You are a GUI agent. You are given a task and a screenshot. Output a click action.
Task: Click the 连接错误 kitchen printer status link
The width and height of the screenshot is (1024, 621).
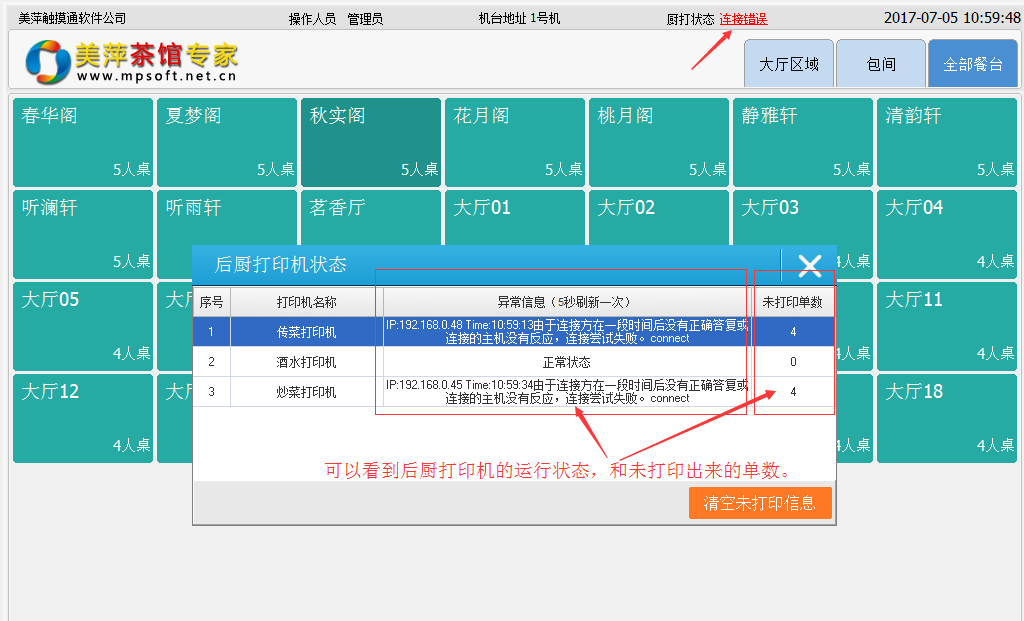tap(743, 19)
